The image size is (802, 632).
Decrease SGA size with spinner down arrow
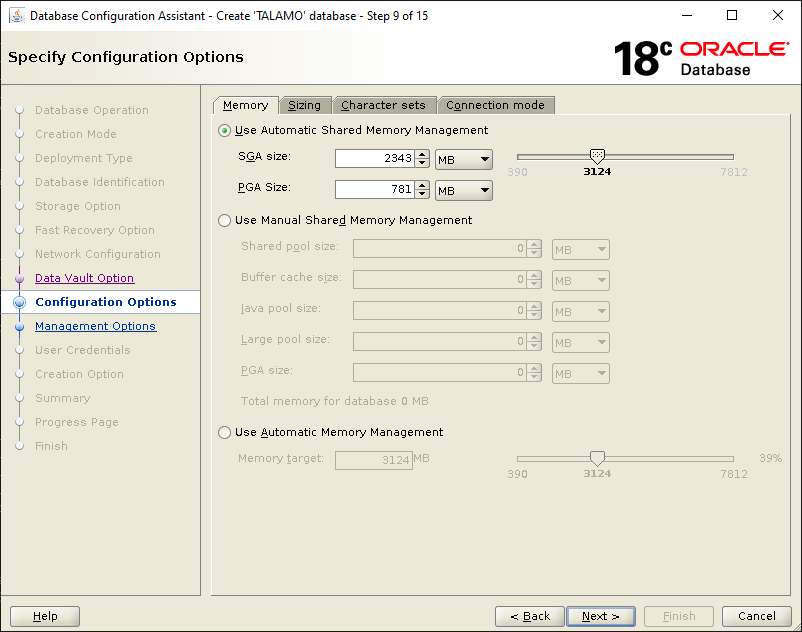pos(422,163)
